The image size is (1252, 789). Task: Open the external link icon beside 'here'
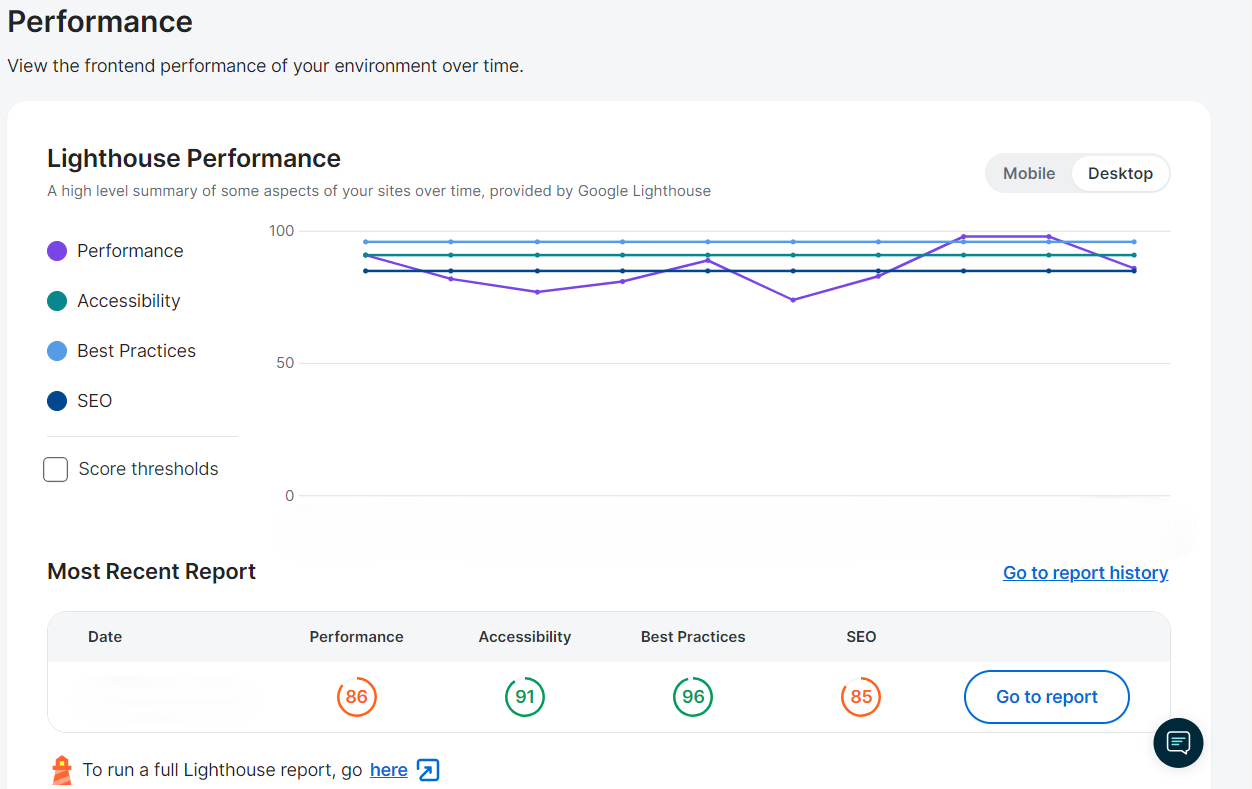(x=428, y=770)
